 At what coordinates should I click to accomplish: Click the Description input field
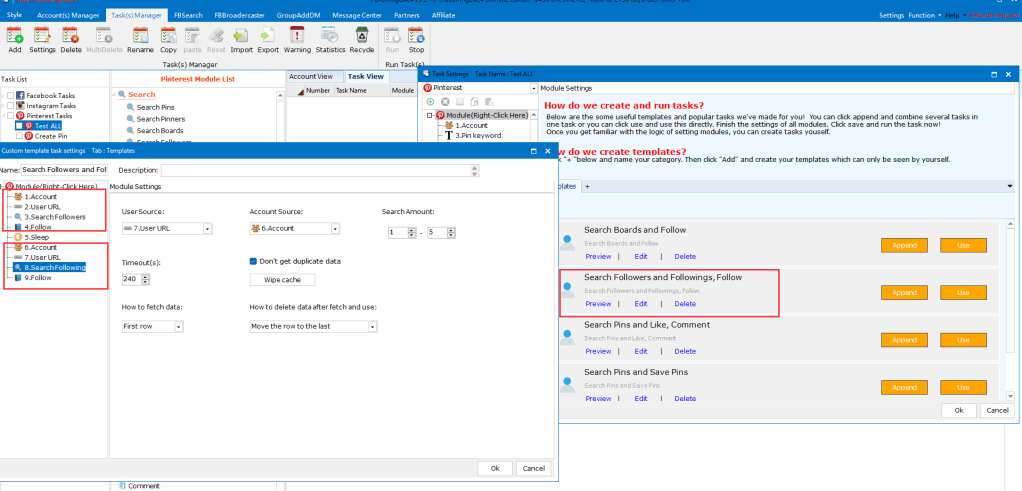coord(320,170)
